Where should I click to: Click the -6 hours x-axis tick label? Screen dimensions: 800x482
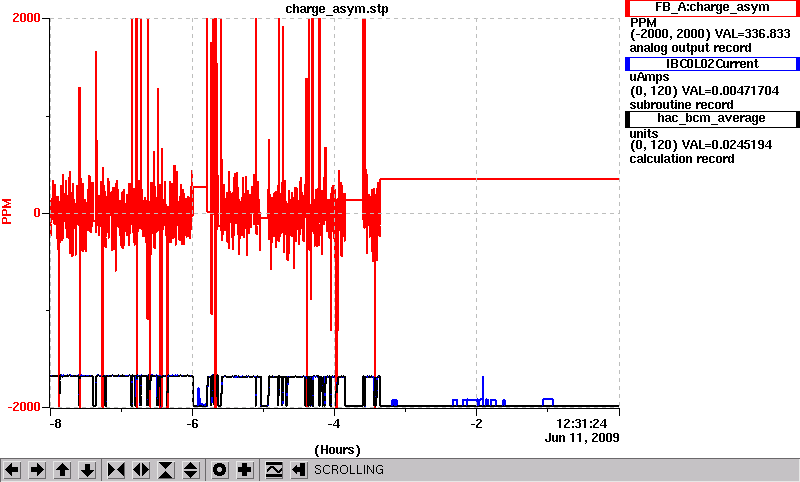point(192,424)
